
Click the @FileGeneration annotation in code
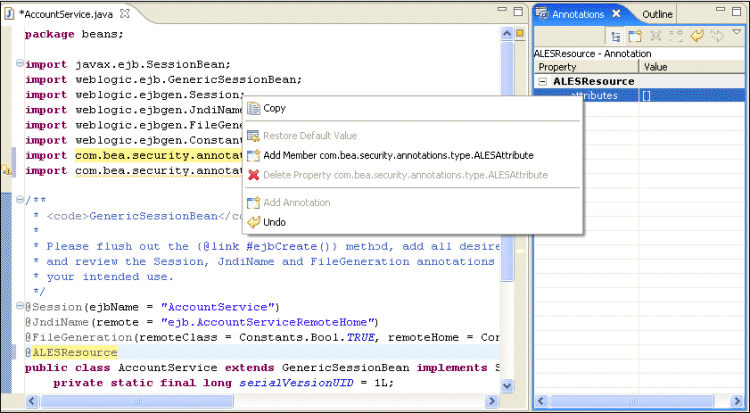[78, 337]
